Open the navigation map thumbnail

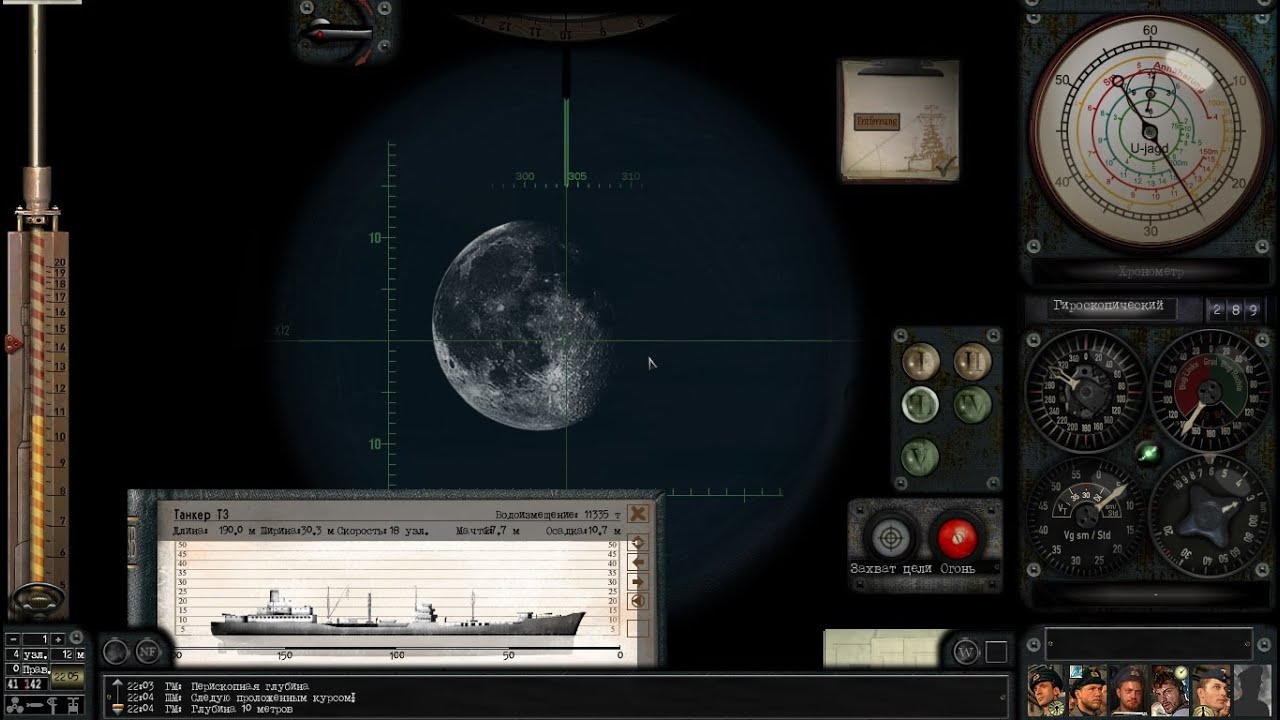pyautogui.click(x=882, y=648)
